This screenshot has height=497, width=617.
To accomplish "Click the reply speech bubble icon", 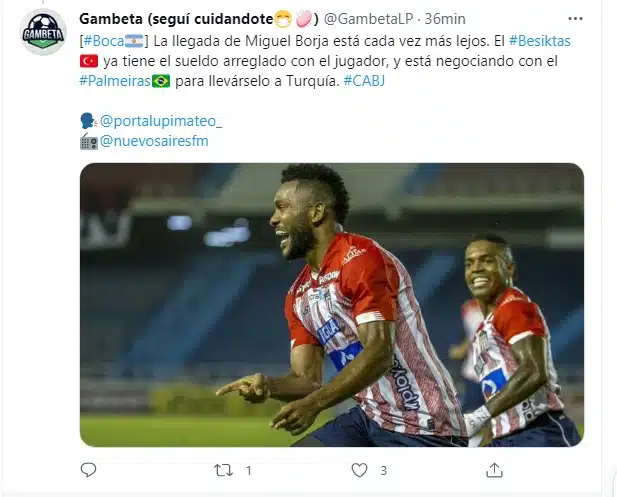I will pos(88,470).
